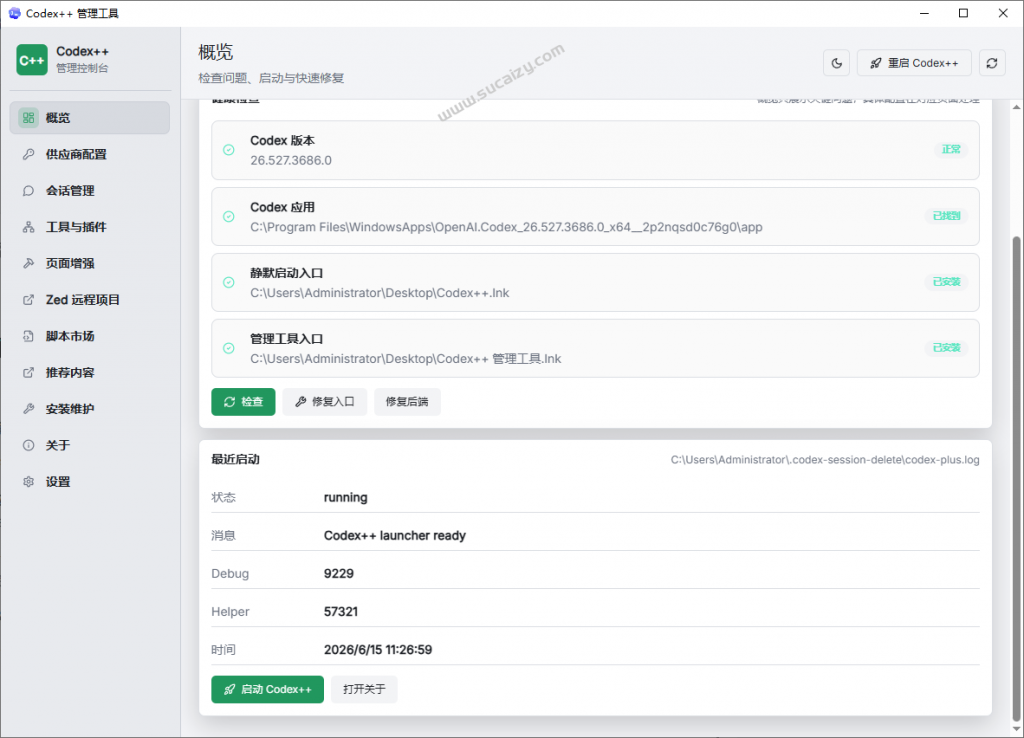Image resolution: width=1024 pixels, height=738 pixels.
Task: Click the Desktop\Codex++.lnk path text
Action: [x=379, y=293]
